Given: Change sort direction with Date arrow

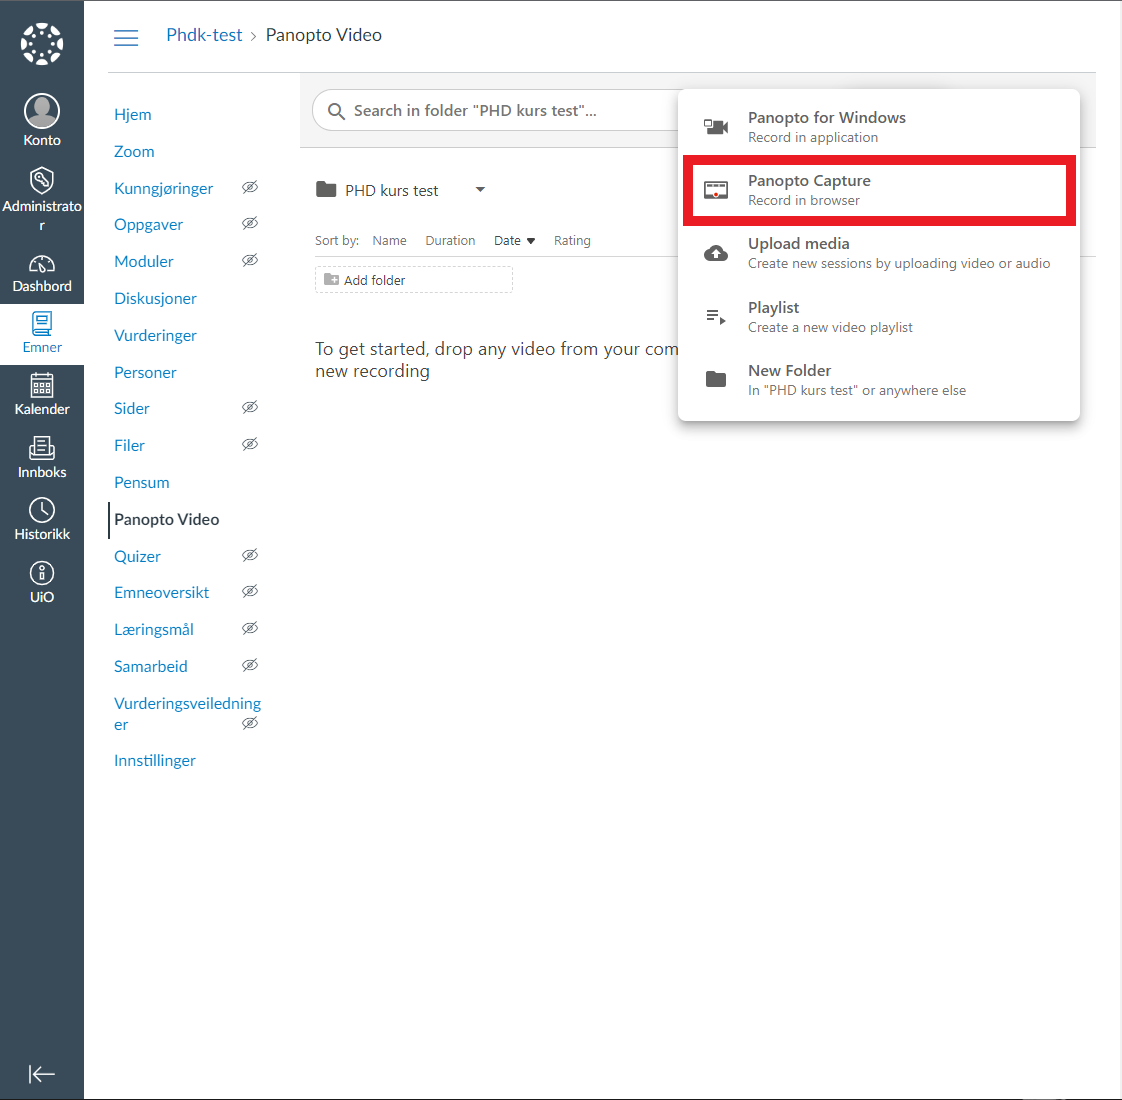Looking at the screenshot, I should (x=531, y=241).
